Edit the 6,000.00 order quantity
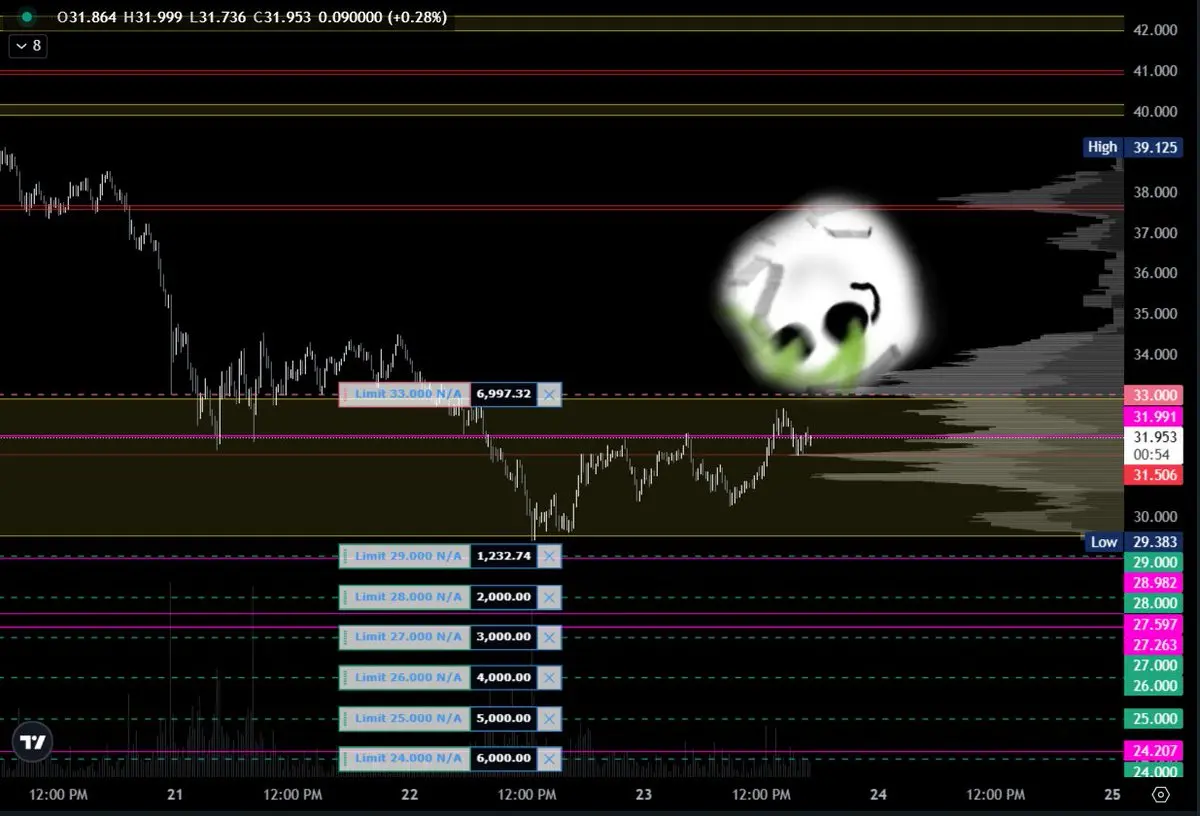Screen dimensions: 1200x816 tap(504, 759)
